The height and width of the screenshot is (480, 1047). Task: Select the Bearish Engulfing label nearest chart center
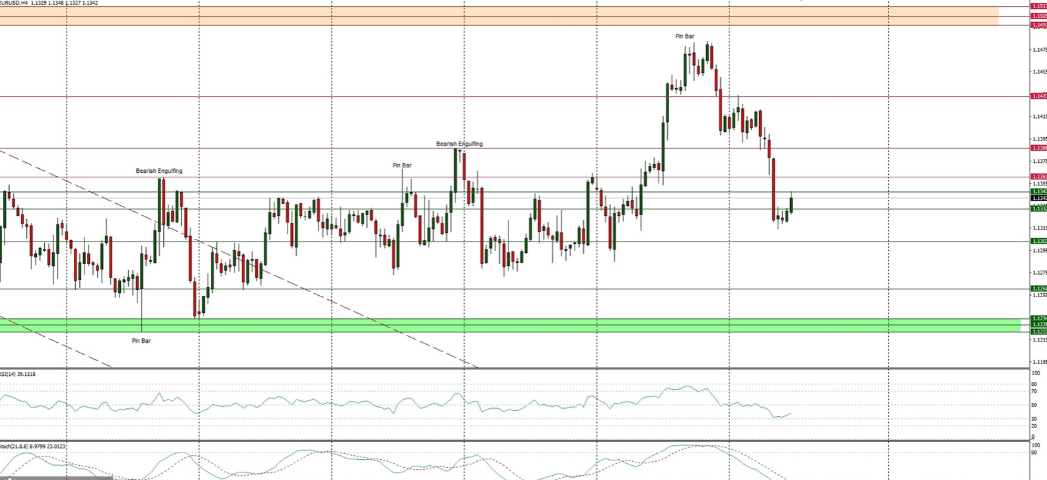tap(459, 144)
